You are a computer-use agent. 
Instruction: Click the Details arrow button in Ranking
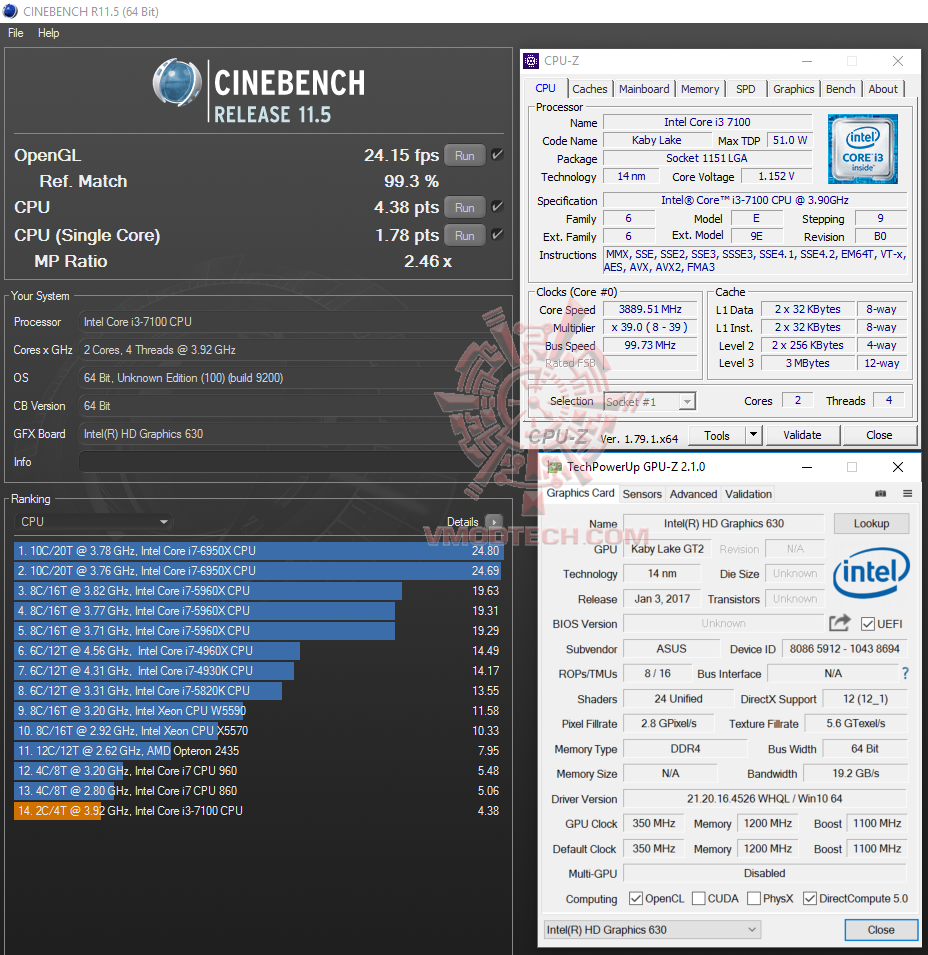(494, 522)
